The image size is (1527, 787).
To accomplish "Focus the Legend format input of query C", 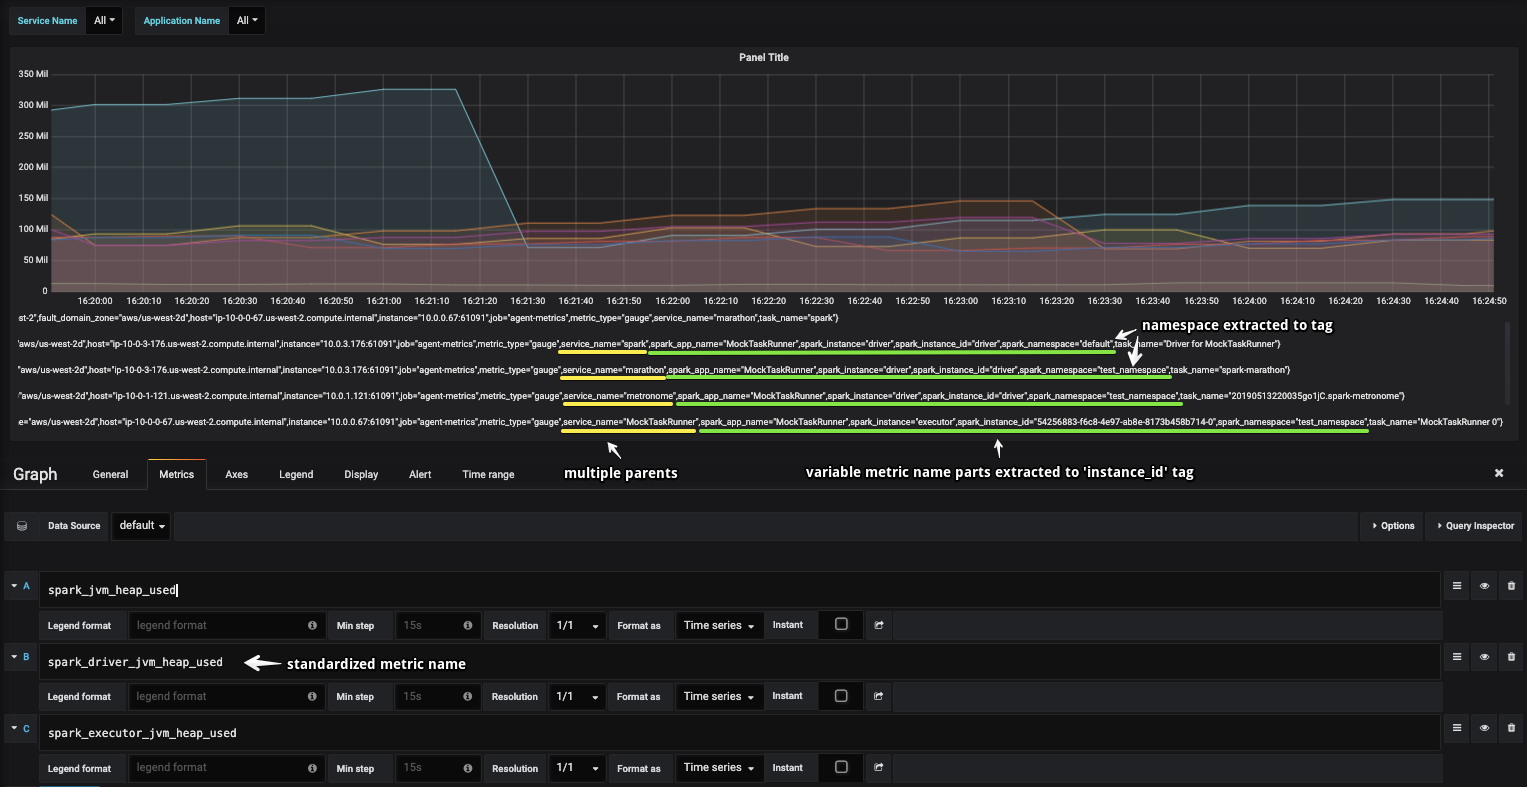I will point(226,767).
